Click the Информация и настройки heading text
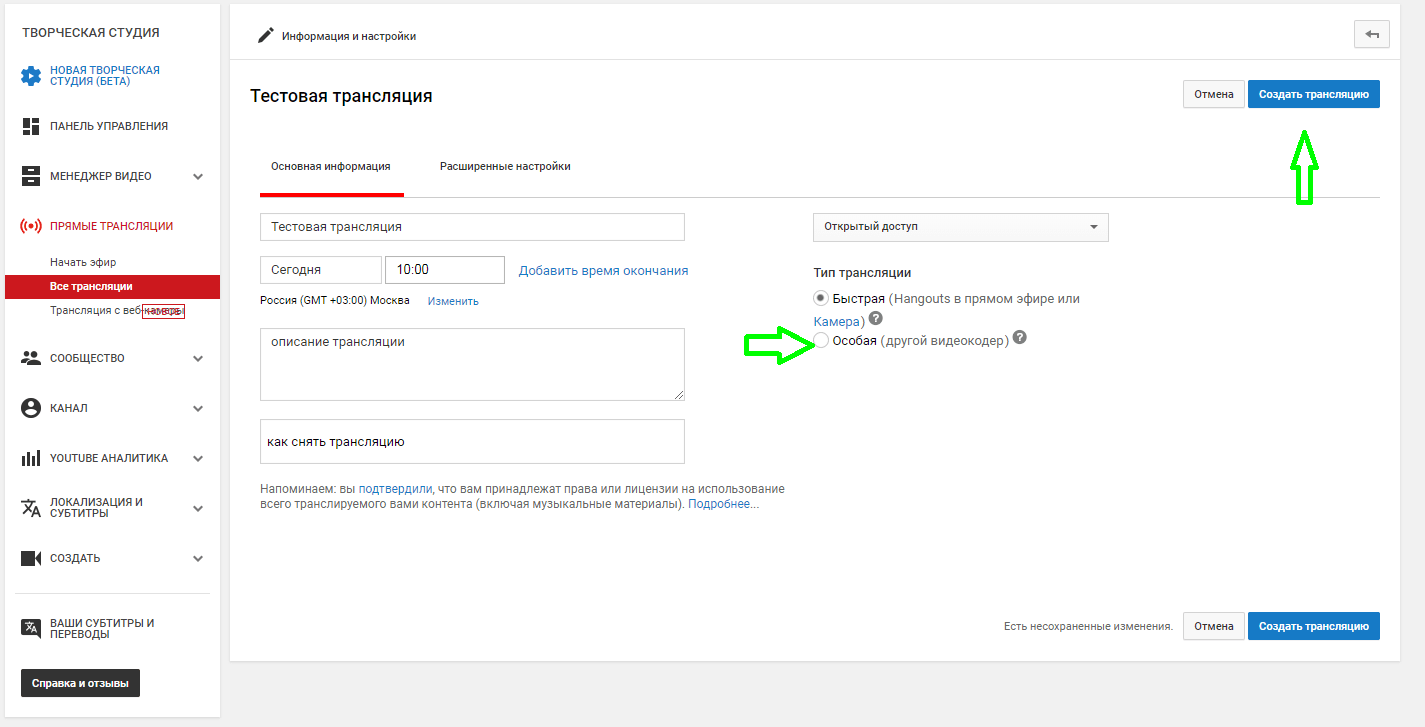This screenshot has width=1425, height=727. pyautogui.click(x=349, y=36)
